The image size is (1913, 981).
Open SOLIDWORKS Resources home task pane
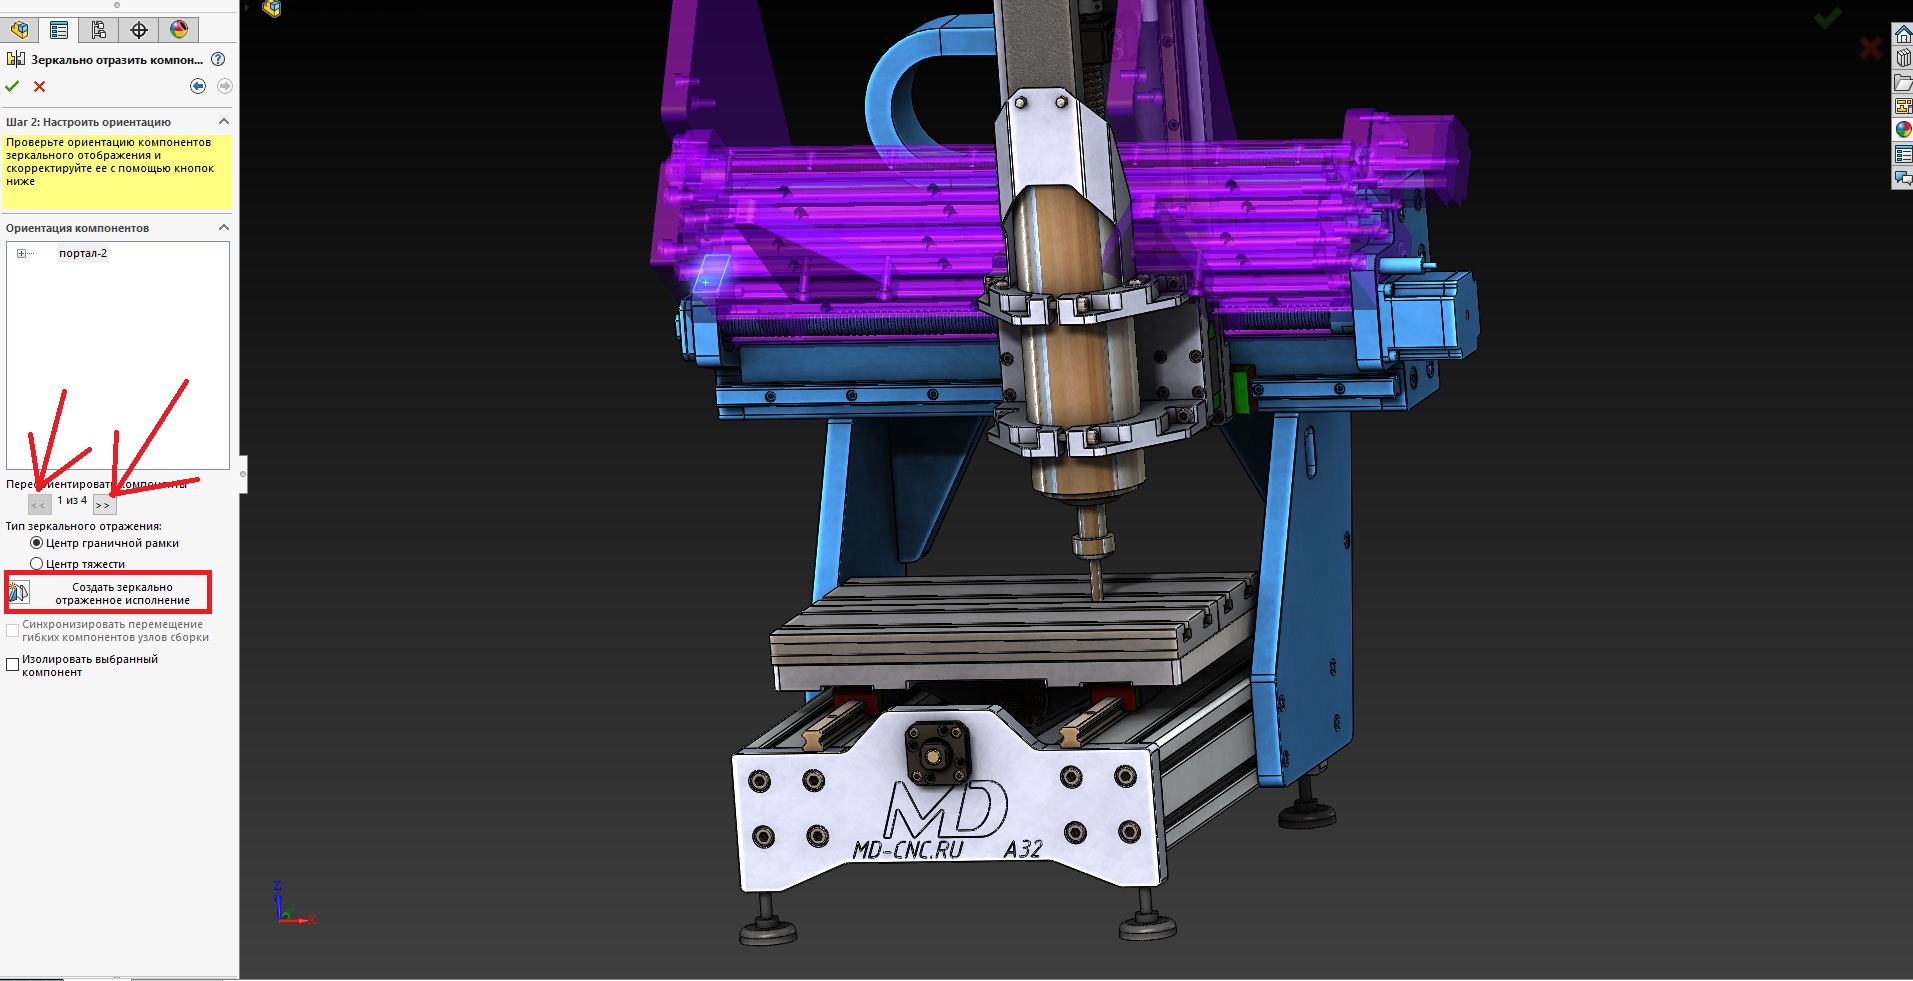coord(1903,34)
